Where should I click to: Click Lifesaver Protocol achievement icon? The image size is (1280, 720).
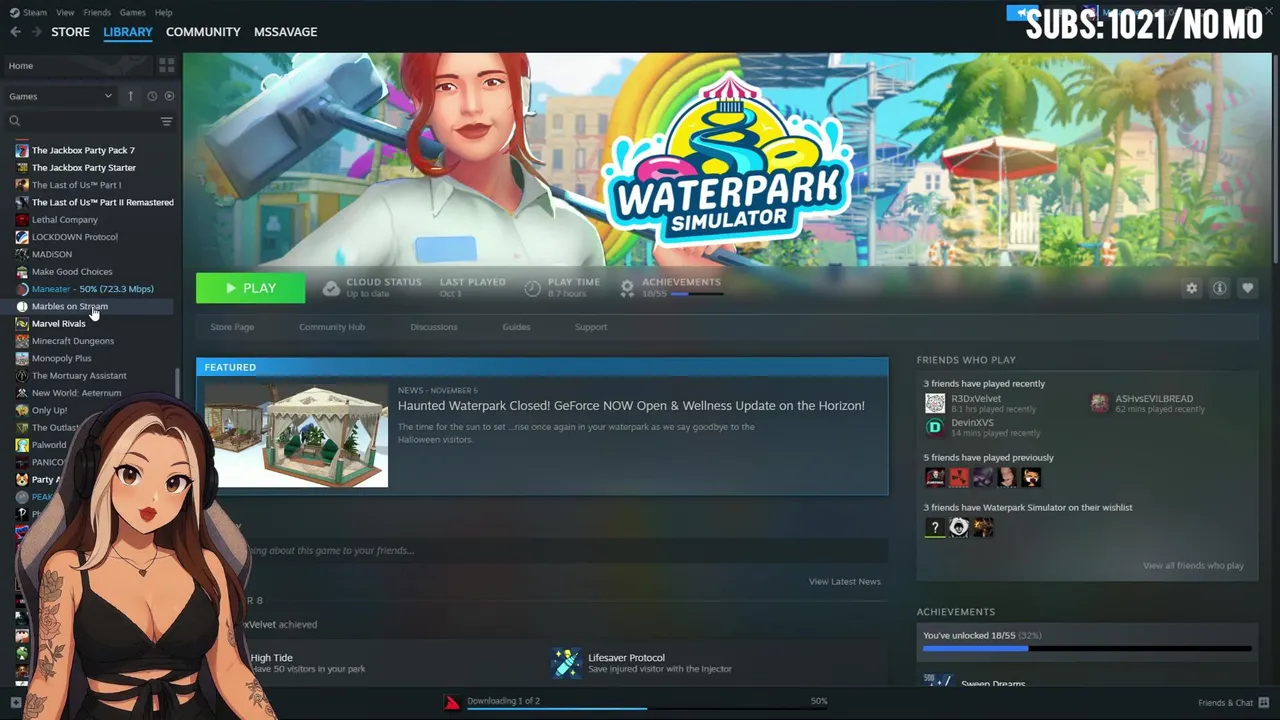tap(566, 663)
